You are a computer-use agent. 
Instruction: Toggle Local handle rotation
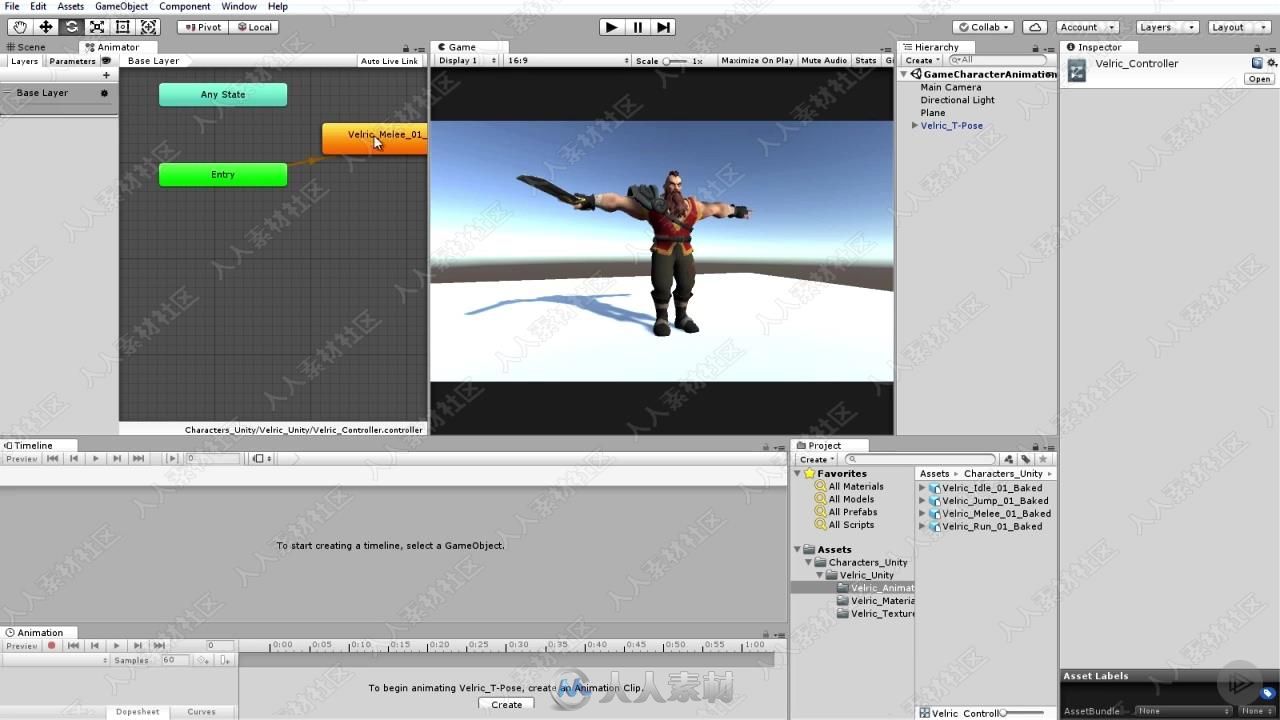254,27
